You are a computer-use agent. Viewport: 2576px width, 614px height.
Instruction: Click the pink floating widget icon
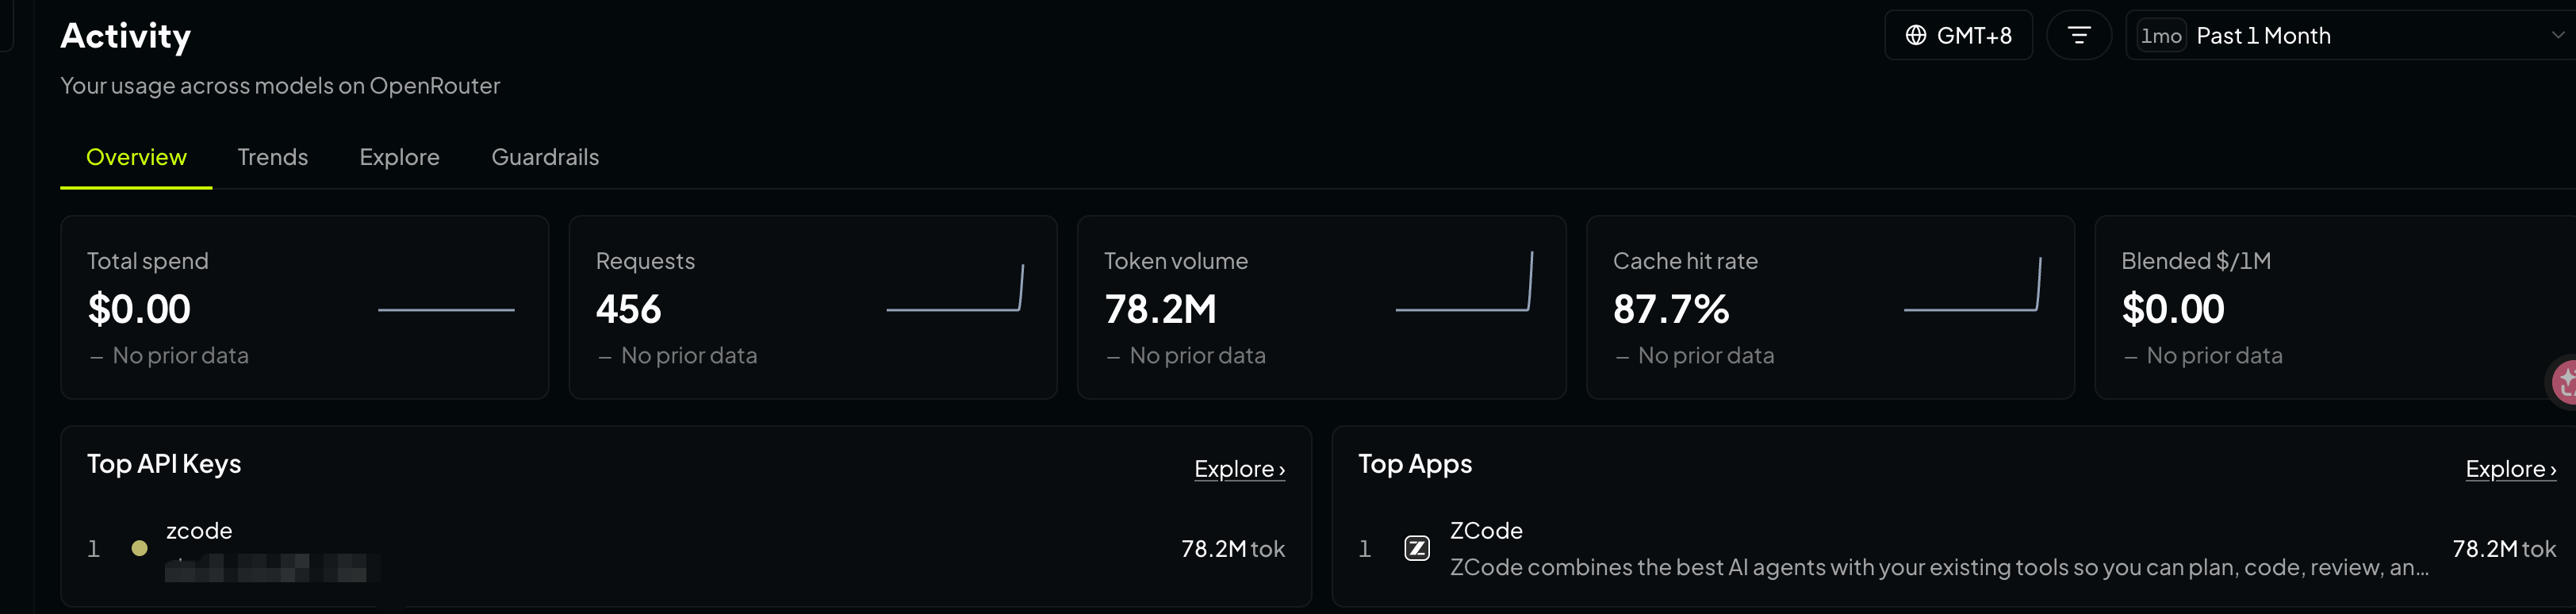(x=2563, y=381)
